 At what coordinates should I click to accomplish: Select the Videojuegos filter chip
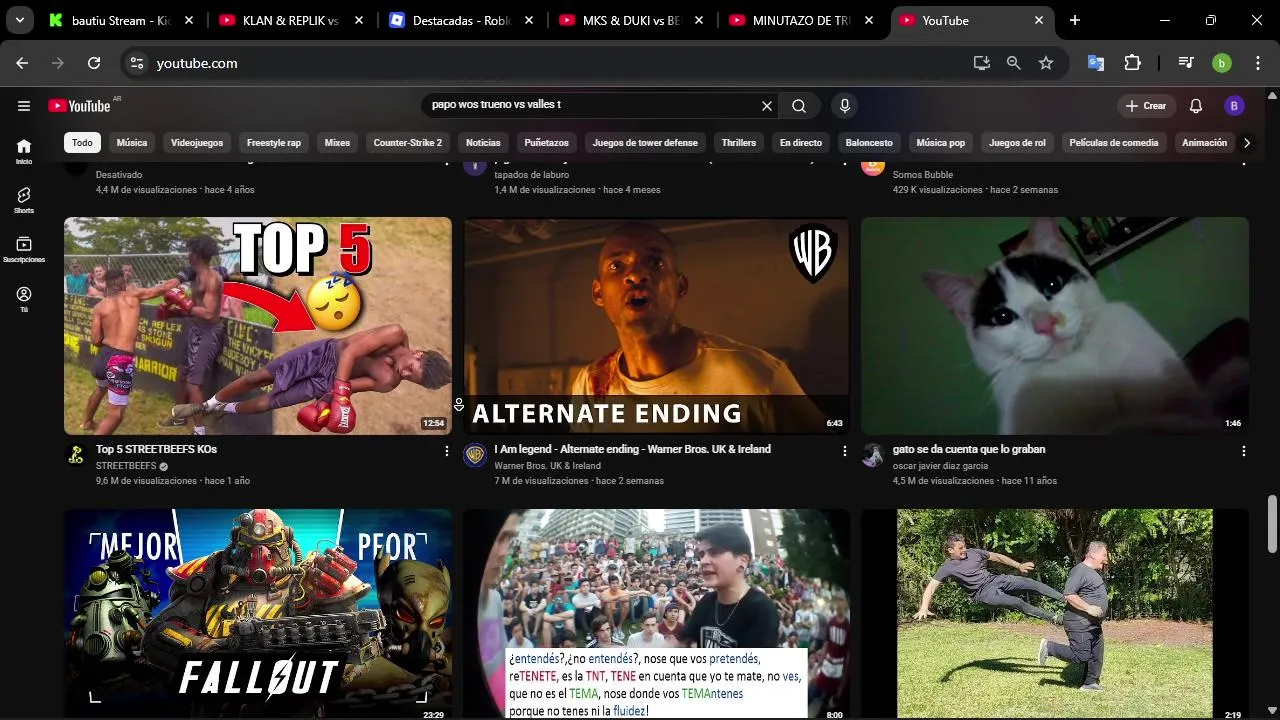point(197,143)
